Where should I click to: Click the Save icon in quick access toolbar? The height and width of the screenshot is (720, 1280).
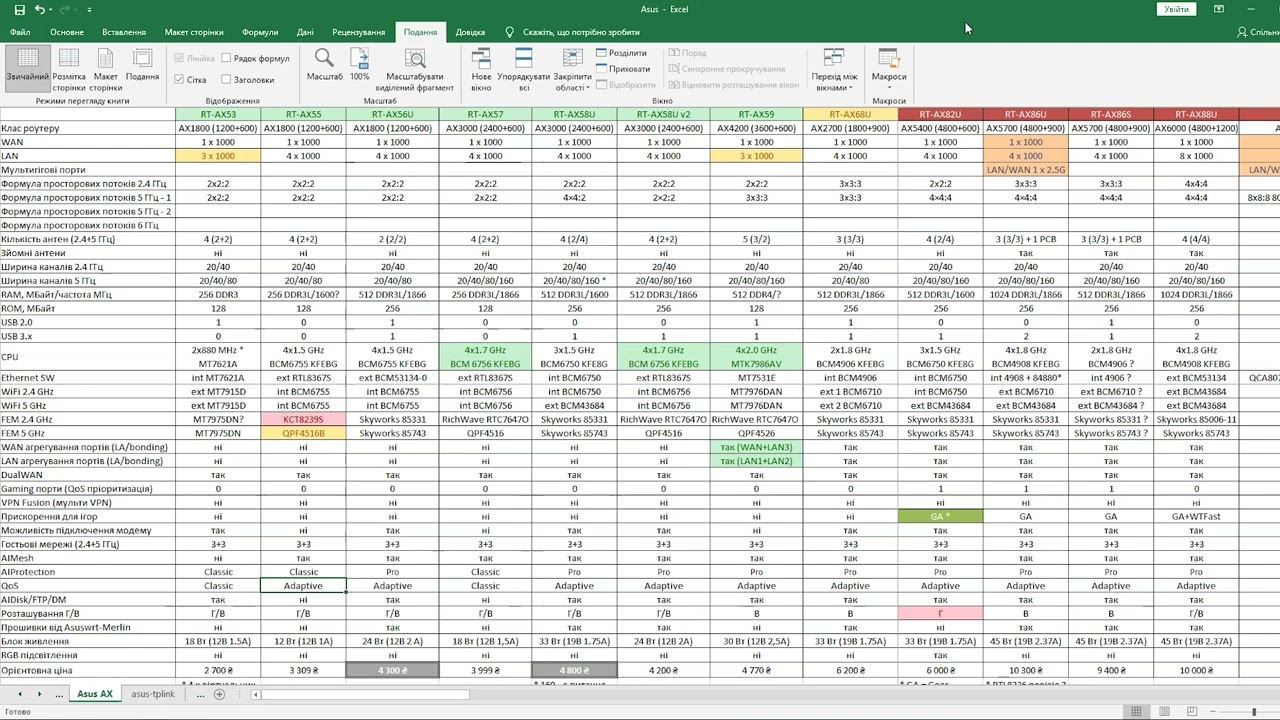(20, 9)
